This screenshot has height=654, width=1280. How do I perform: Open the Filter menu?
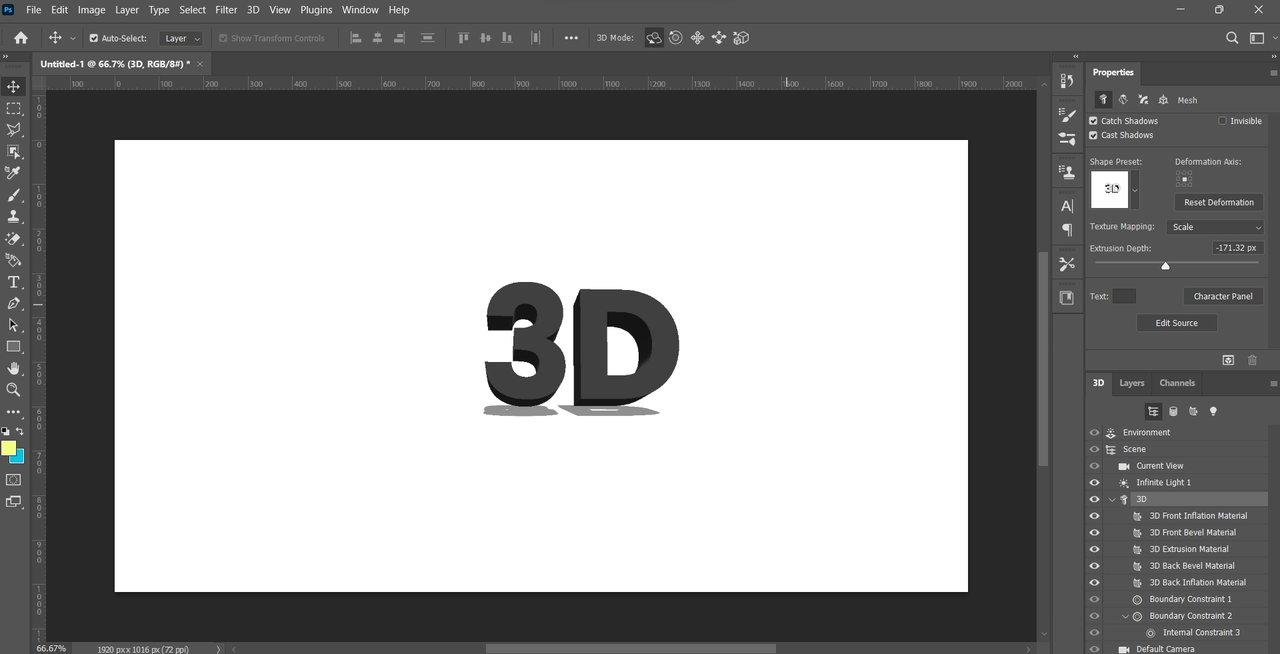(x=226, y=9)
